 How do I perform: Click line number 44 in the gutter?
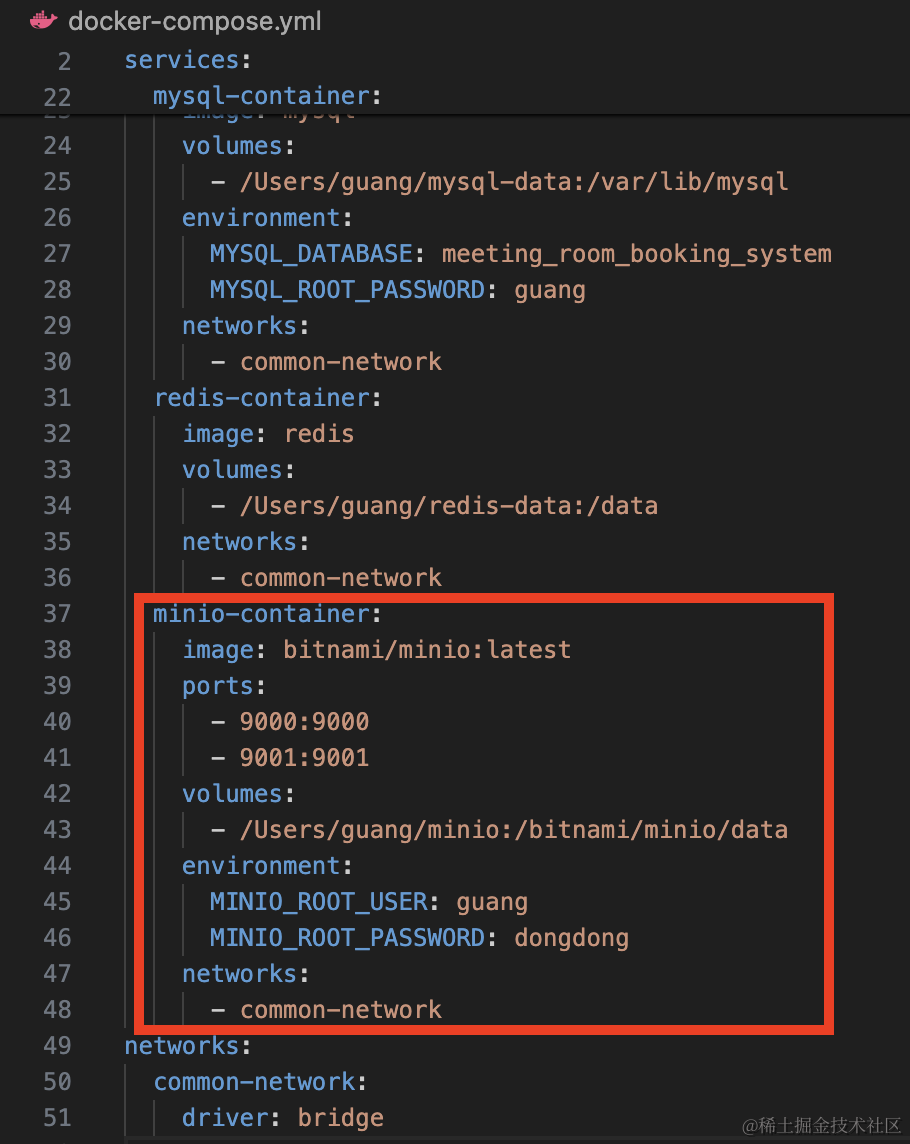pyautogui.click(x=58, y=865)
